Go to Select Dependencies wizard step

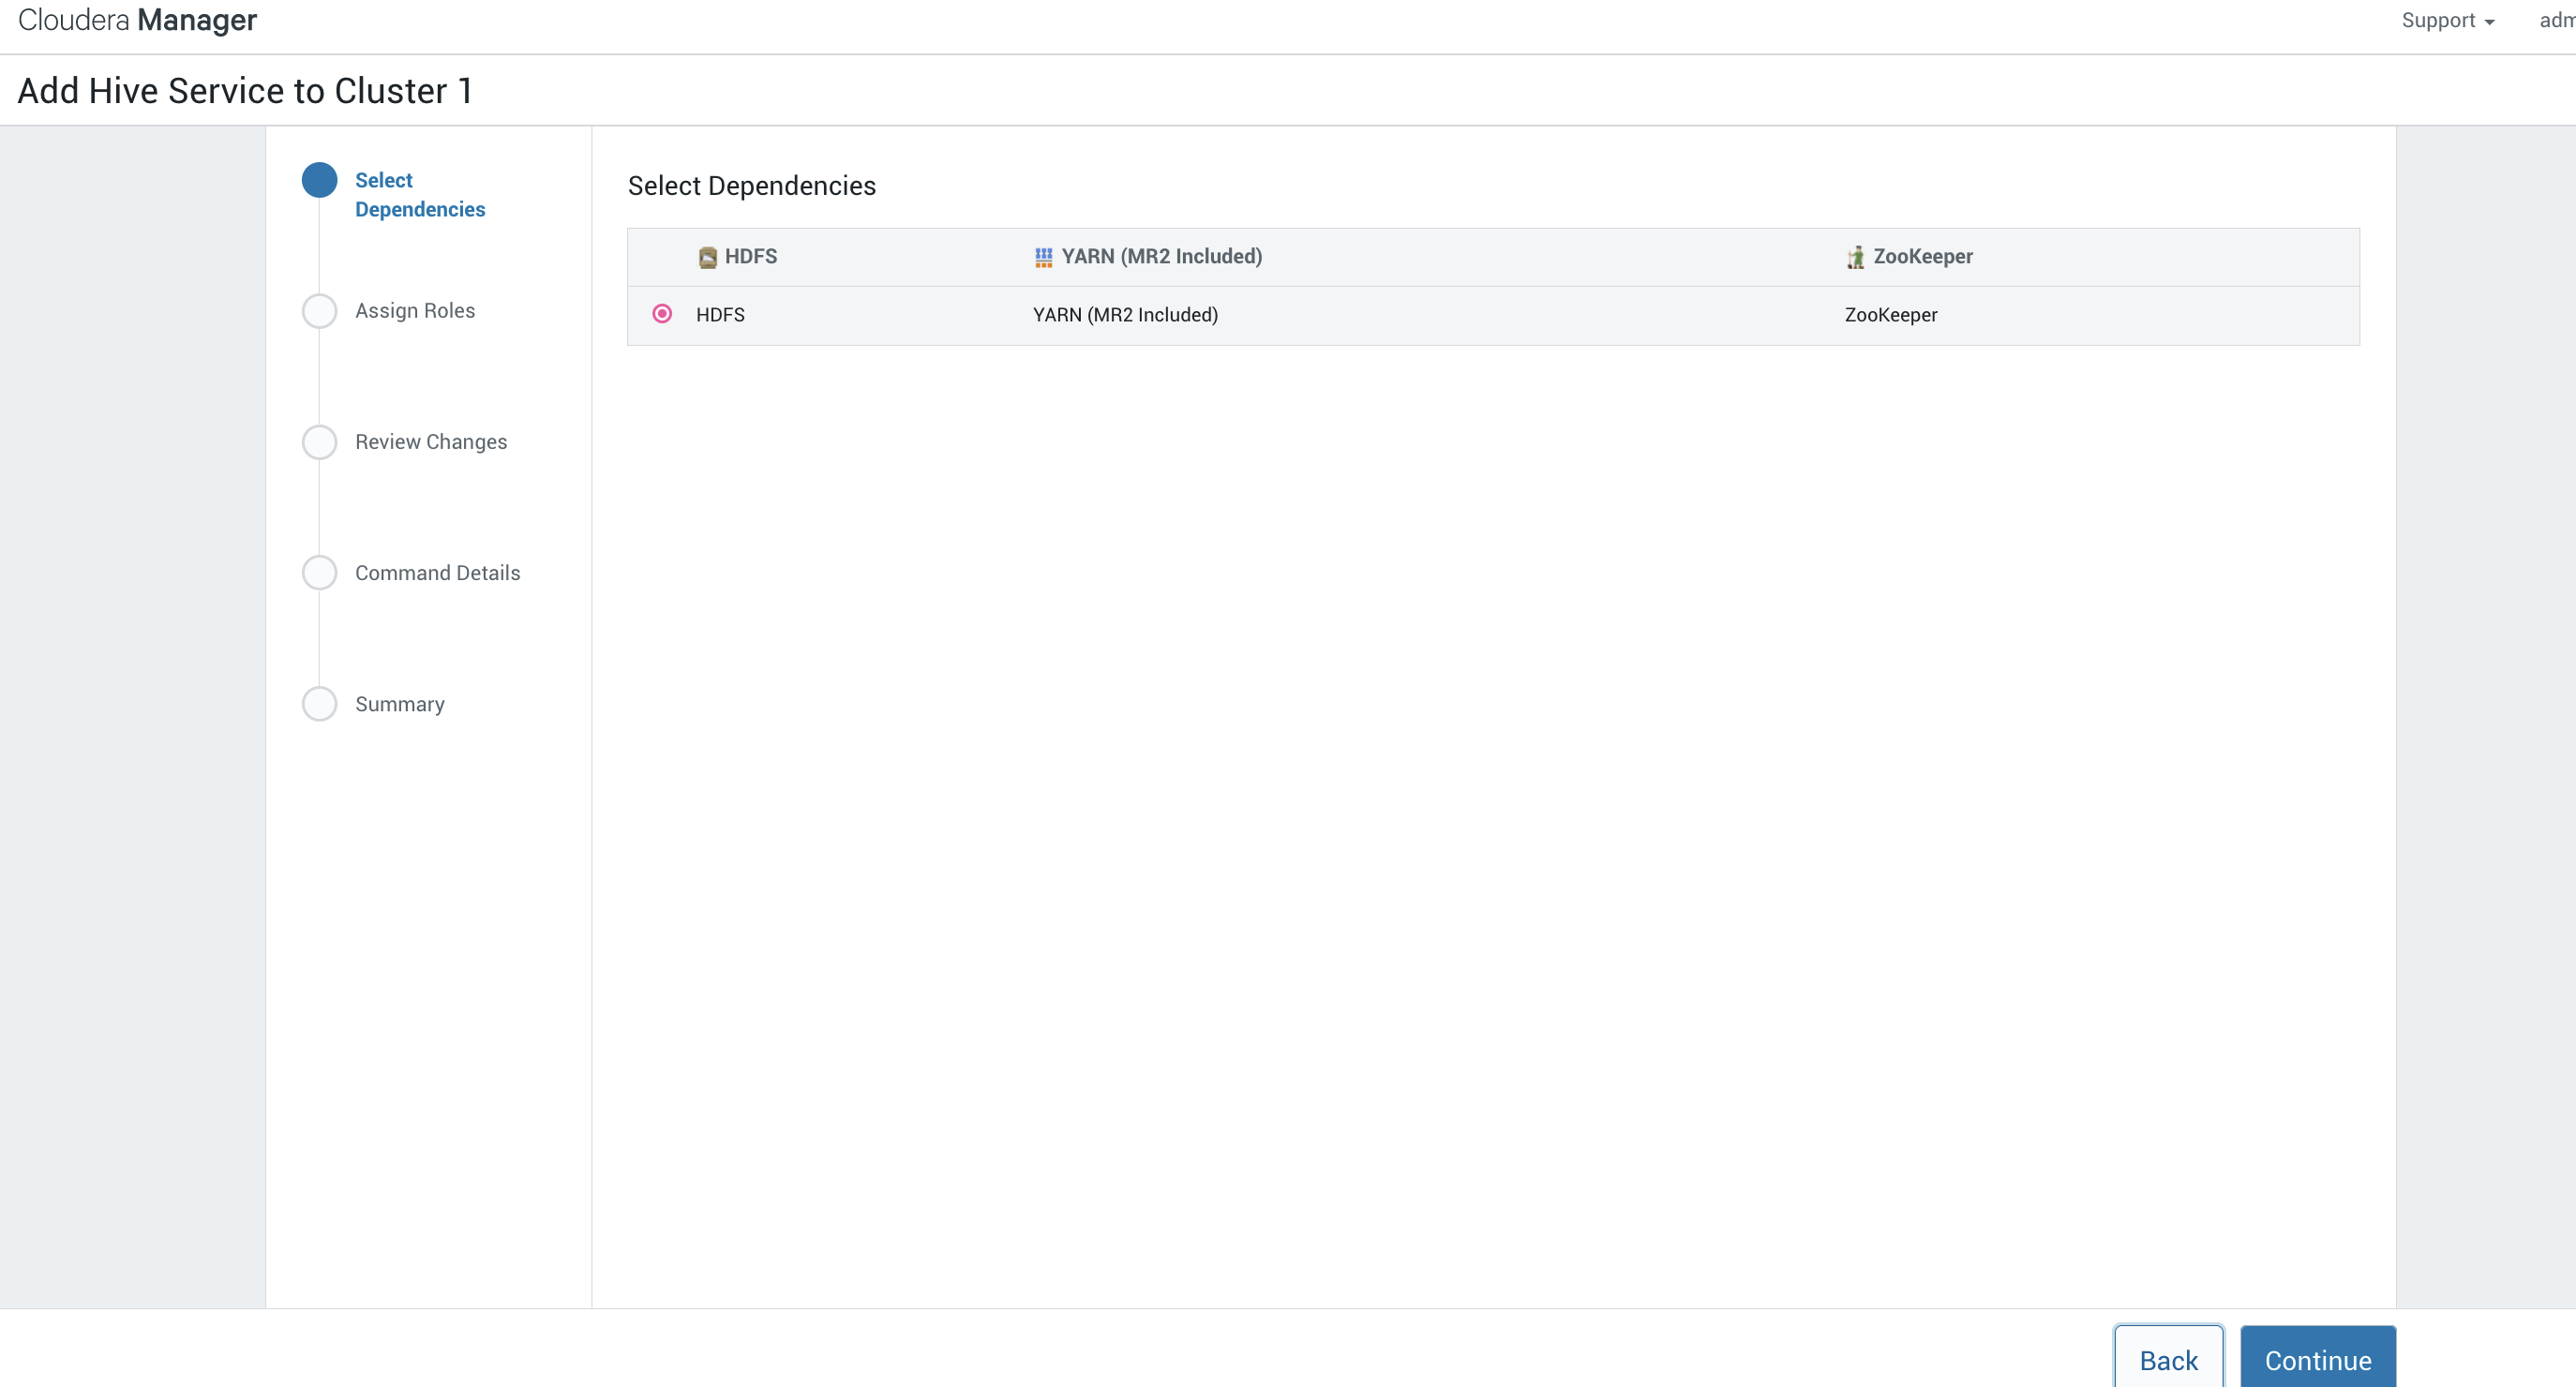pyautogui.click(x=420, y=195)
